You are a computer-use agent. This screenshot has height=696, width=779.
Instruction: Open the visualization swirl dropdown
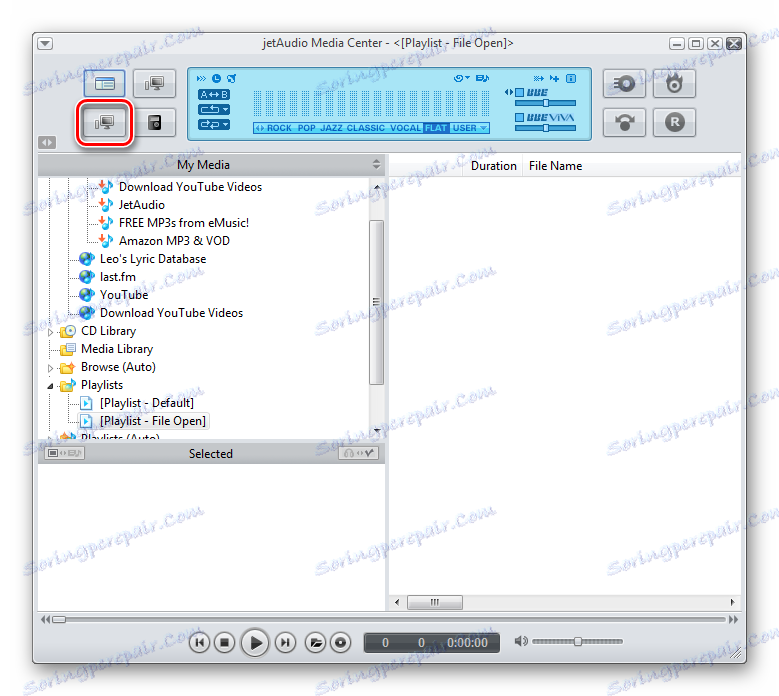click(462, 78)
